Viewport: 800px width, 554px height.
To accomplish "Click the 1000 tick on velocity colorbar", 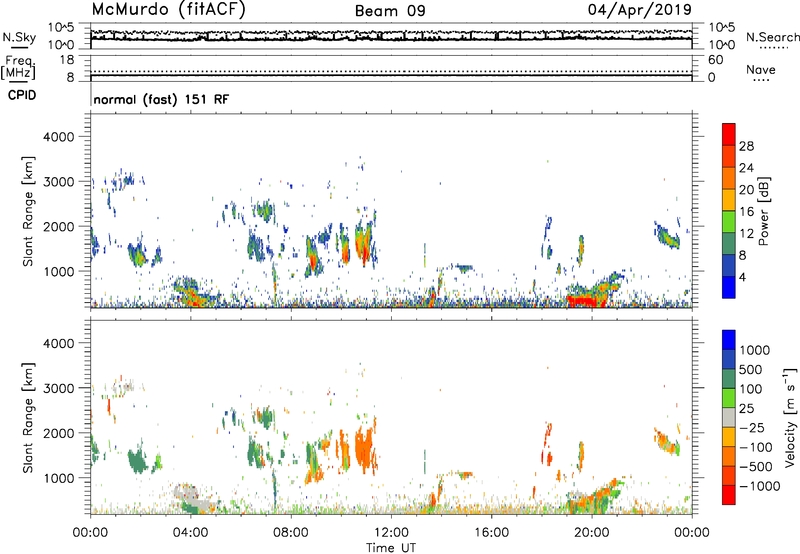I will tap(755, 350).
